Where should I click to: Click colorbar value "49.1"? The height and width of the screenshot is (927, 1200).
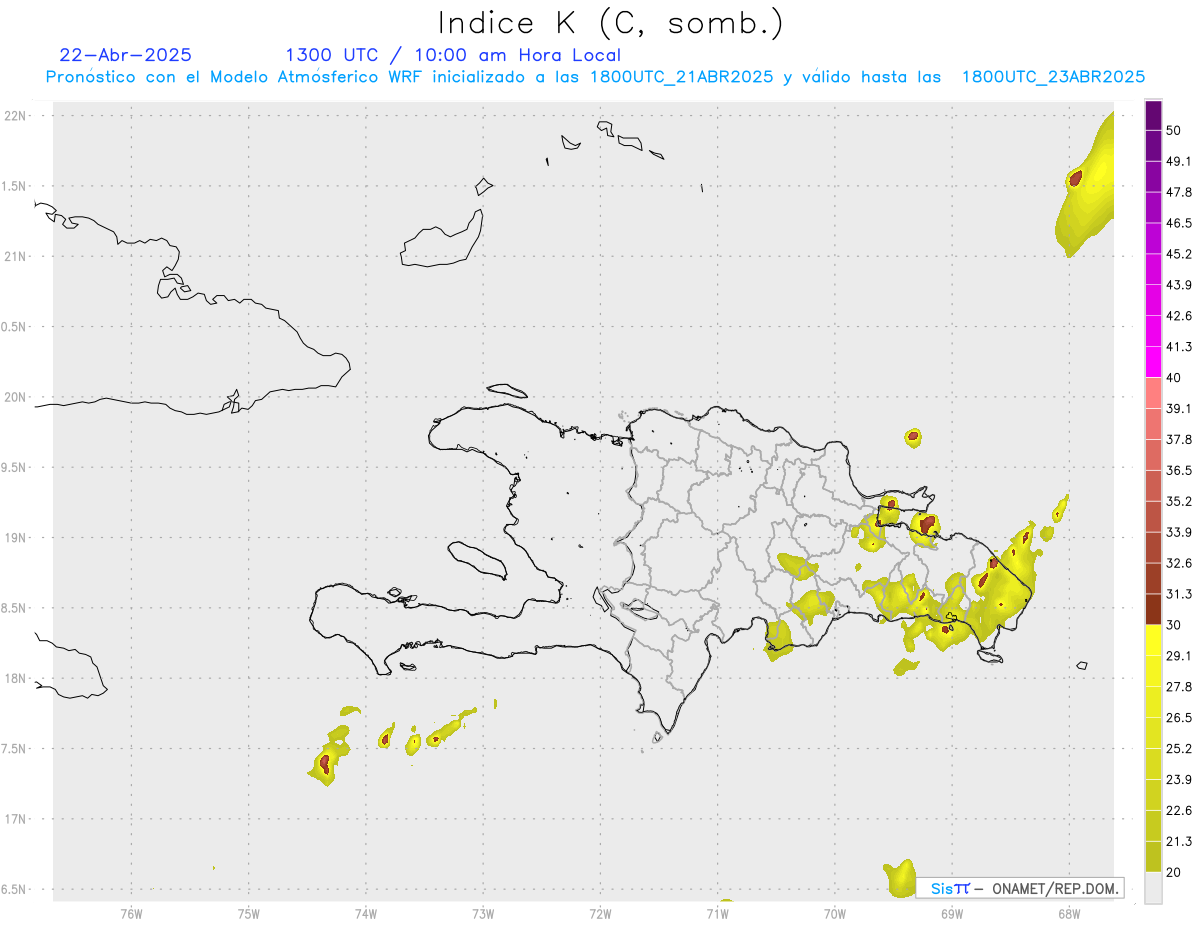(x=1179, y=161)
